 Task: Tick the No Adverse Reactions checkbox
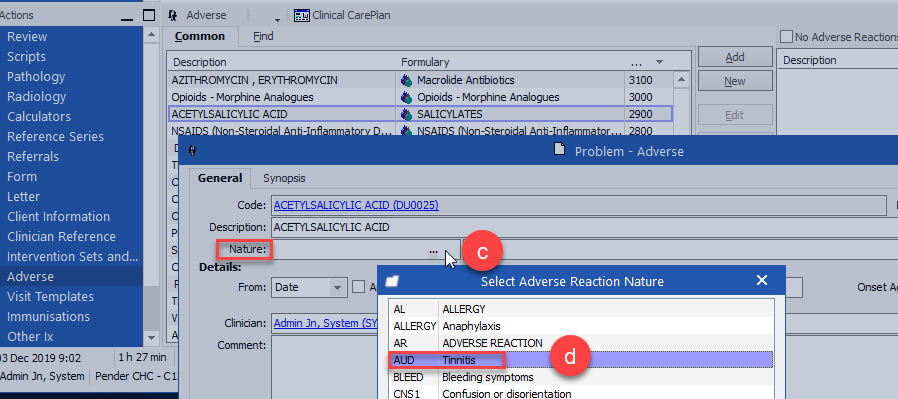pyautogui.click(x=786, y=37)
